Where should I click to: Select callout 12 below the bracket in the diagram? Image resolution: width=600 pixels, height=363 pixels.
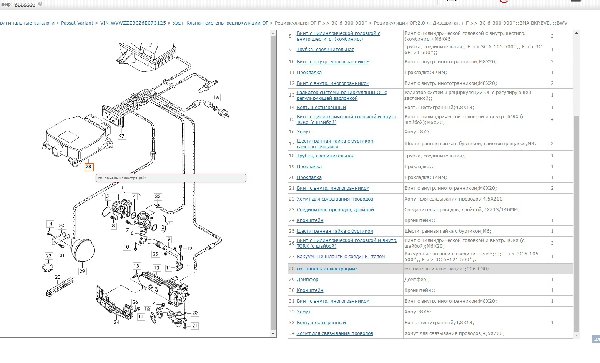tap(122, 135)
